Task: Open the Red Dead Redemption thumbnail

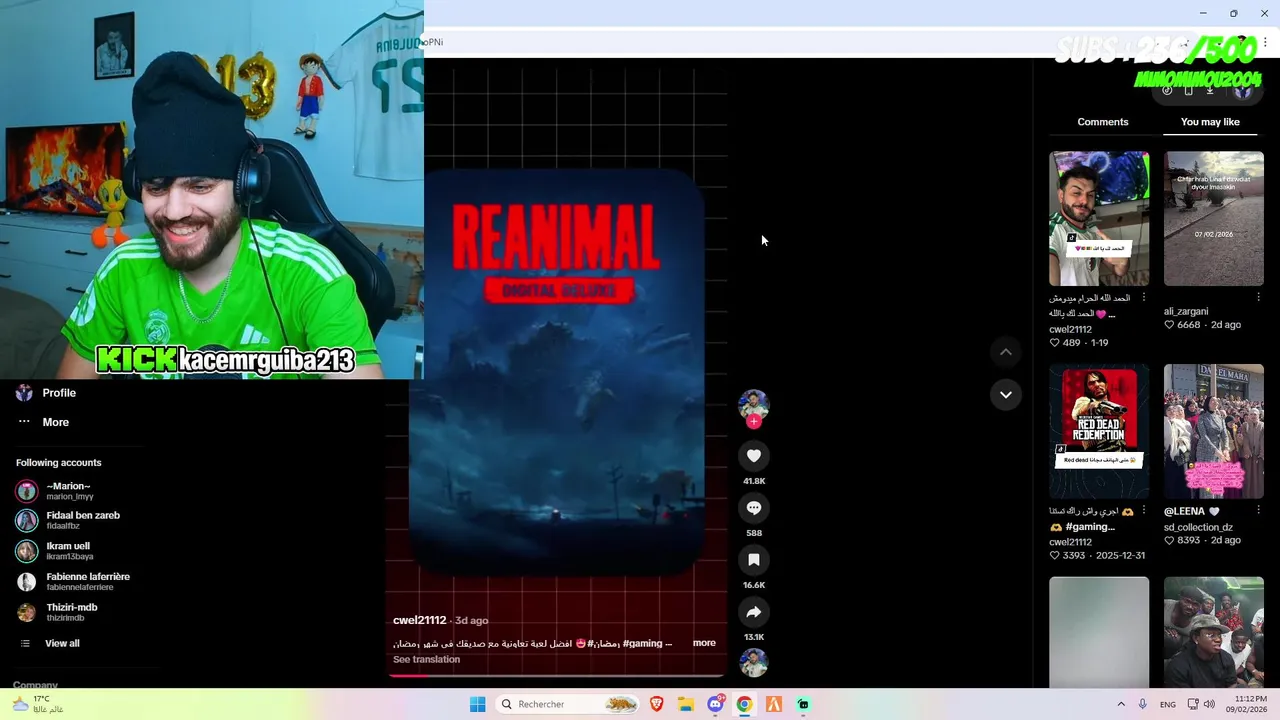Action: coord(1099,431)
